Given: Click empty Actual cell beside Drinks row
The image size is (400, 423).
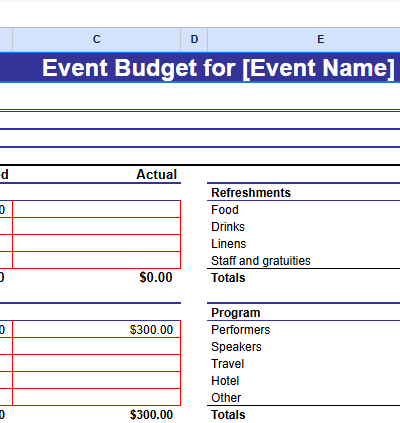Looking at the screenshot, I should [97, 226].
